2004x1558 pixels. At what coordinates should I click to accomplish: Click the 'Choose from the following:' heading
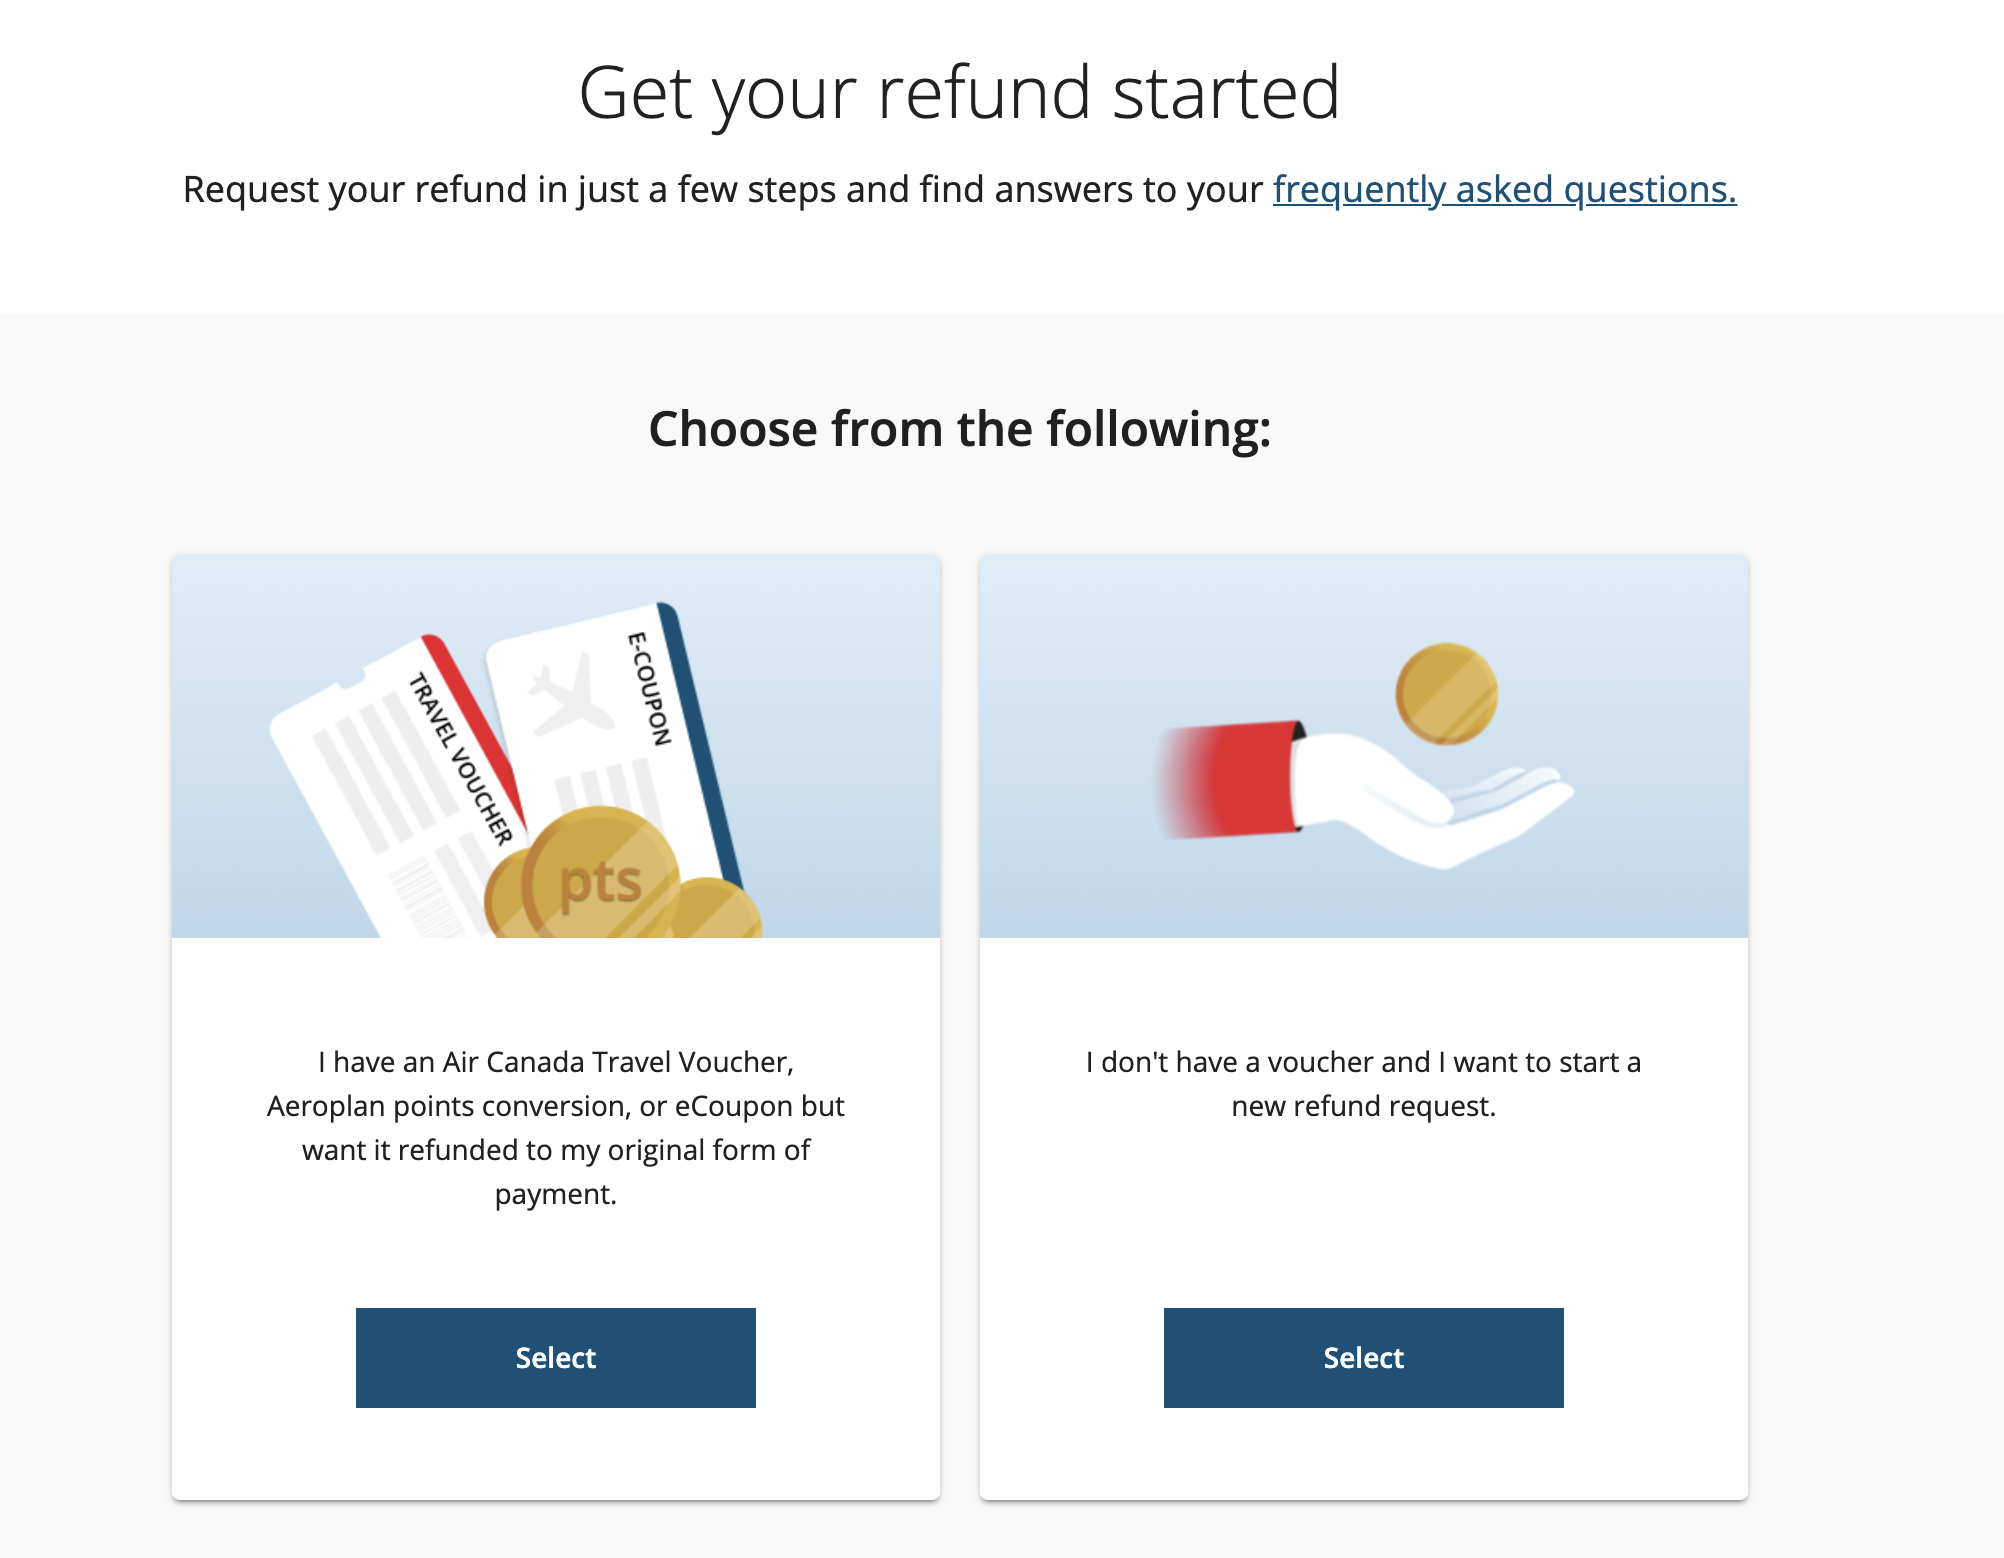(959, 429)
